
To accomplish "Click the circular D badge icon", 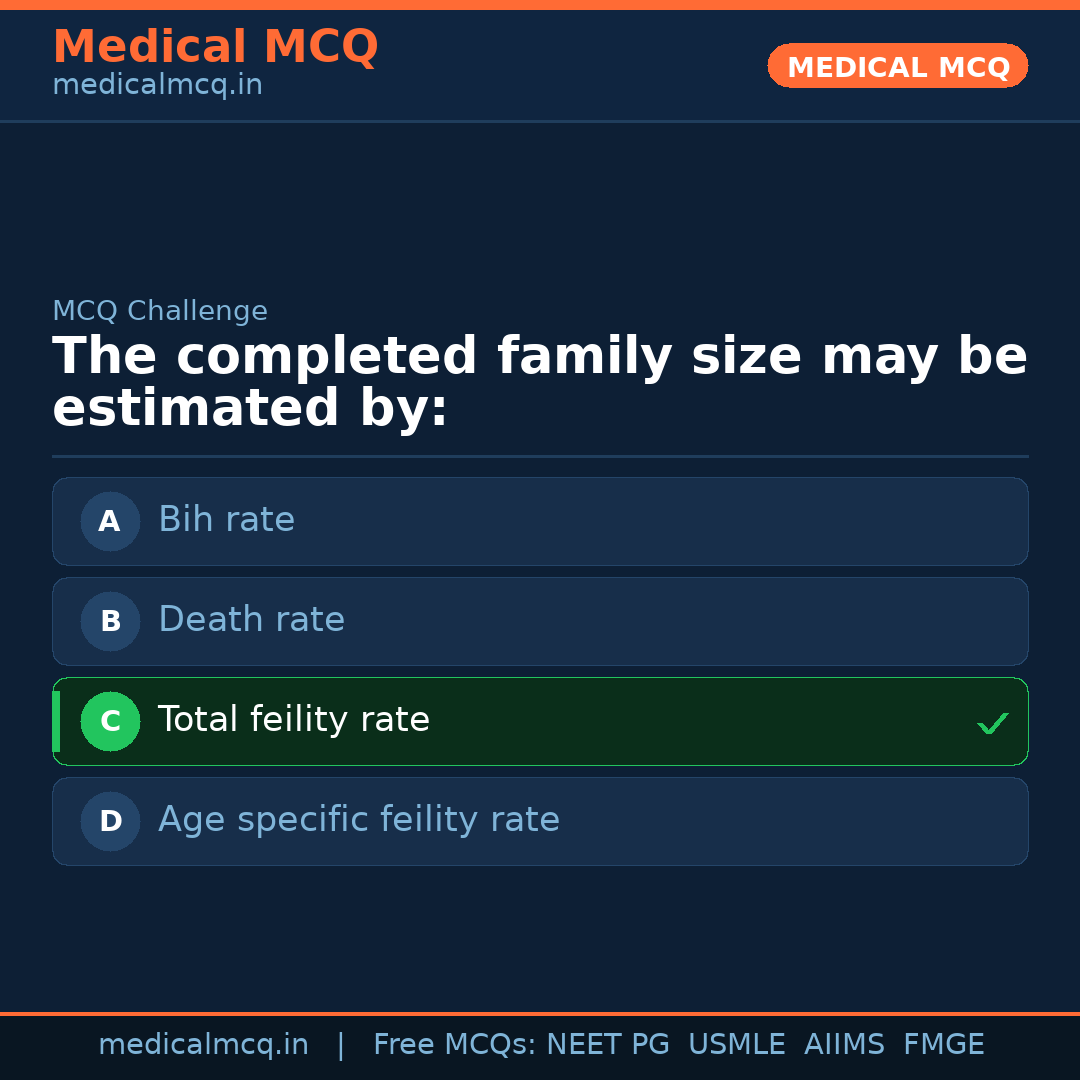I will [110, 821].
